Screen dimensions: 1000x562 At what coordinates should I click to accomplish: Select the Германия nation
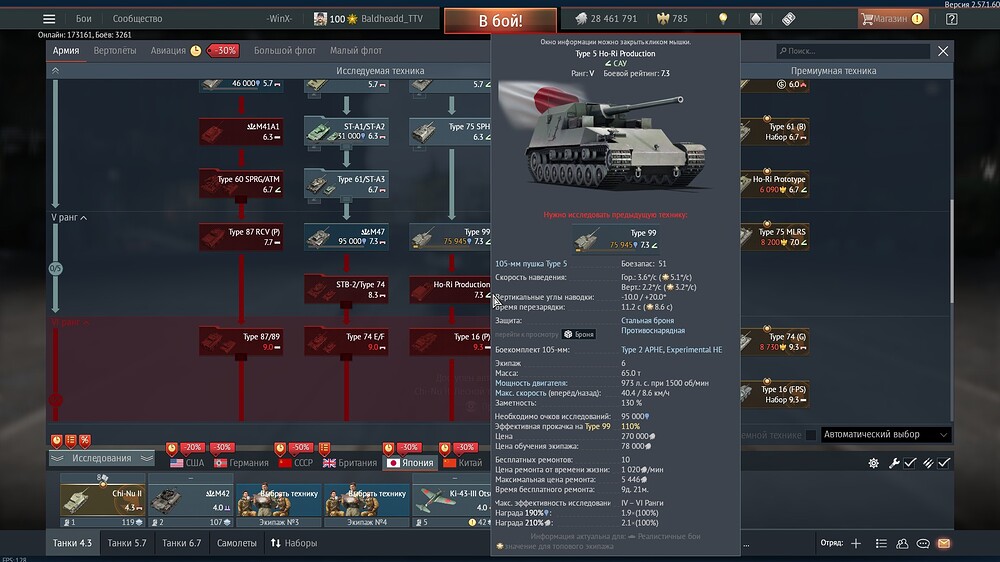(241, 462)
